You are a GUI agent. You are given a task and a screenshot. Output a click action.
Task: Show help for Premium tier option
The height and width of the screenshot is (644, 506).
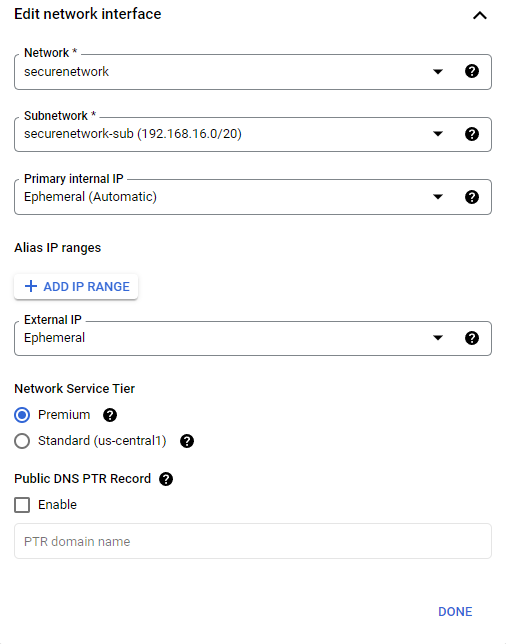tap(110, 415)
